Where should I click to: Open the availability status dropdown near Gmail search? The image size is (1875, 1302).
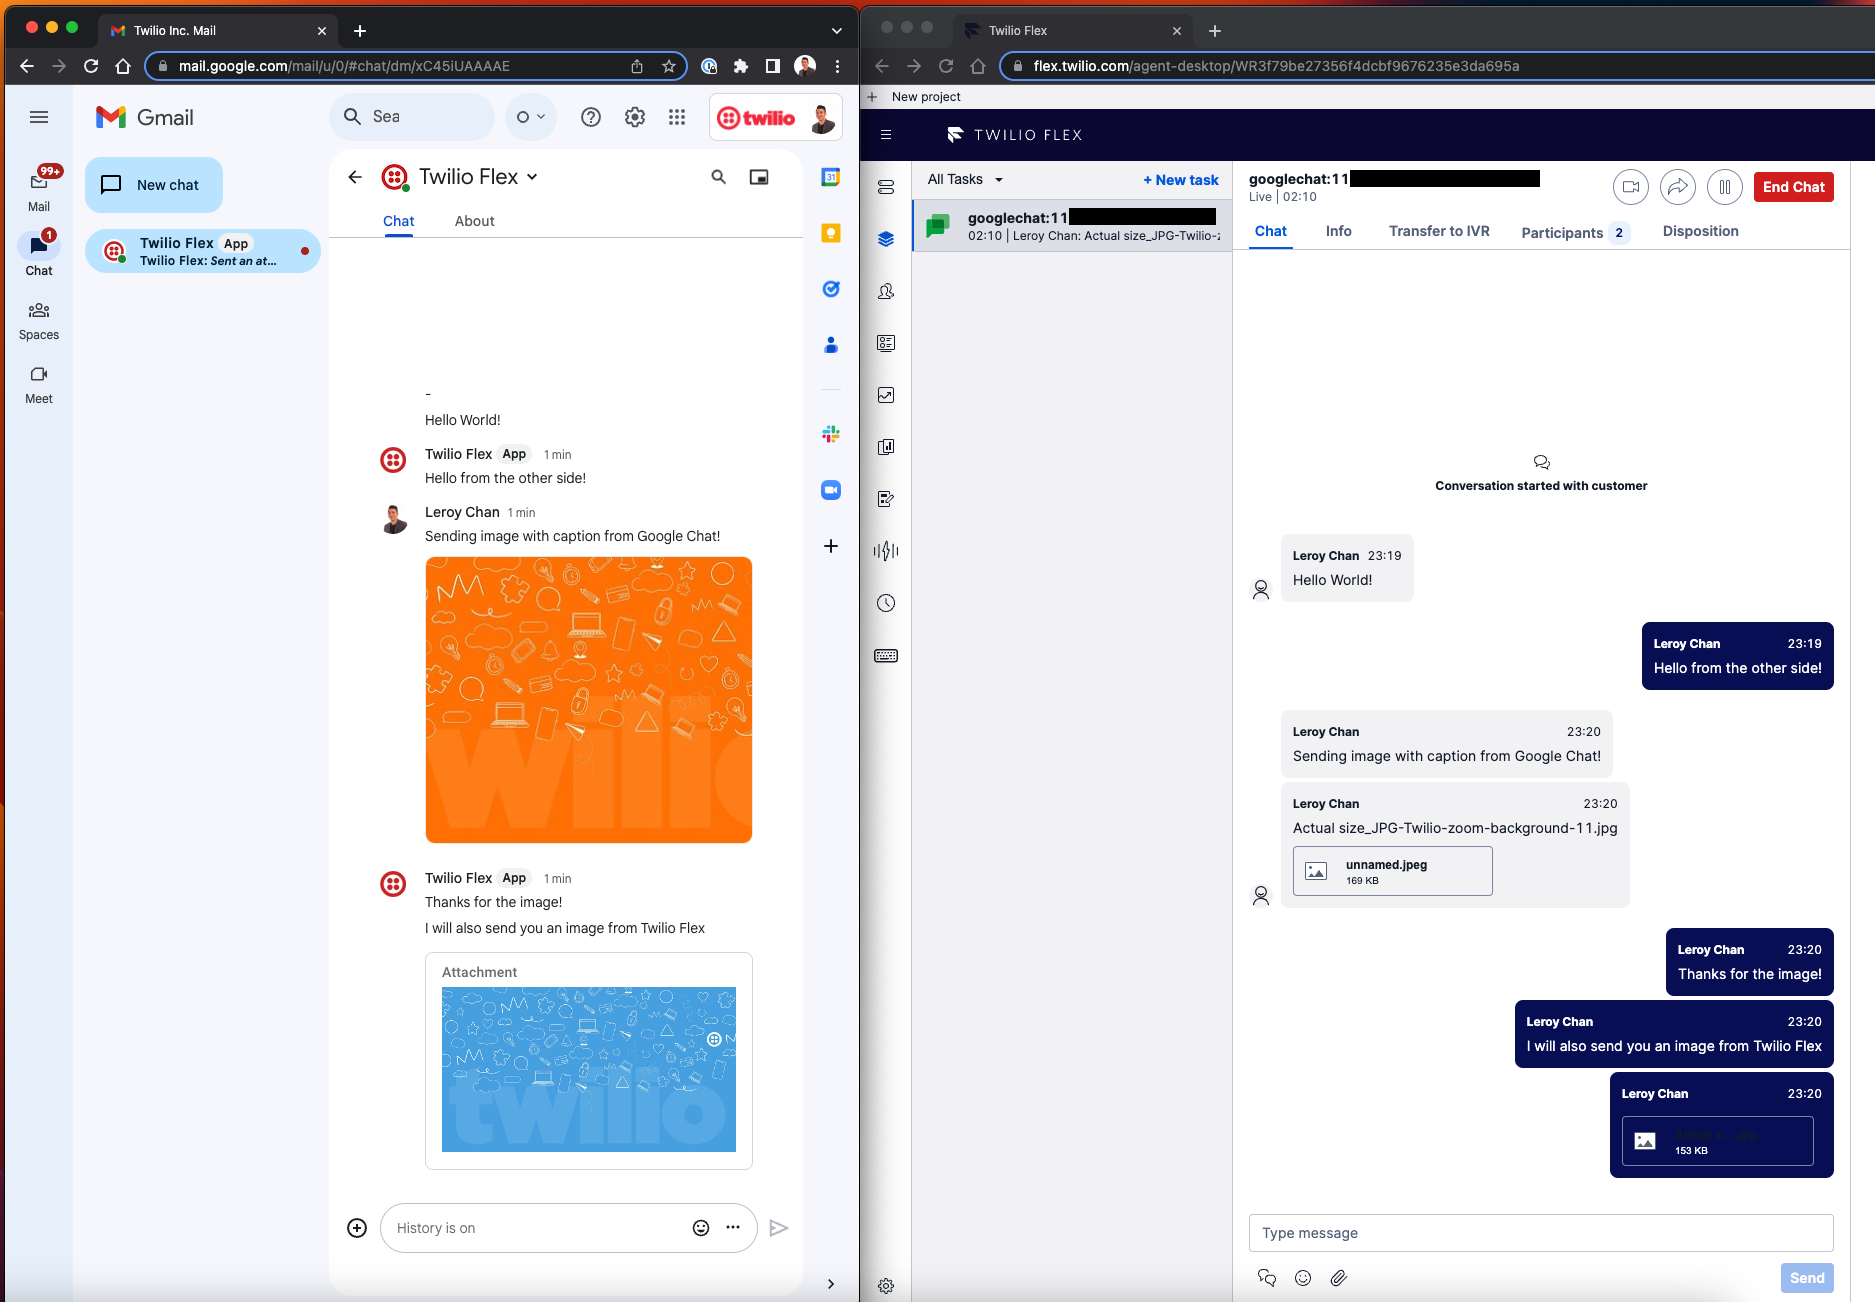530,117
